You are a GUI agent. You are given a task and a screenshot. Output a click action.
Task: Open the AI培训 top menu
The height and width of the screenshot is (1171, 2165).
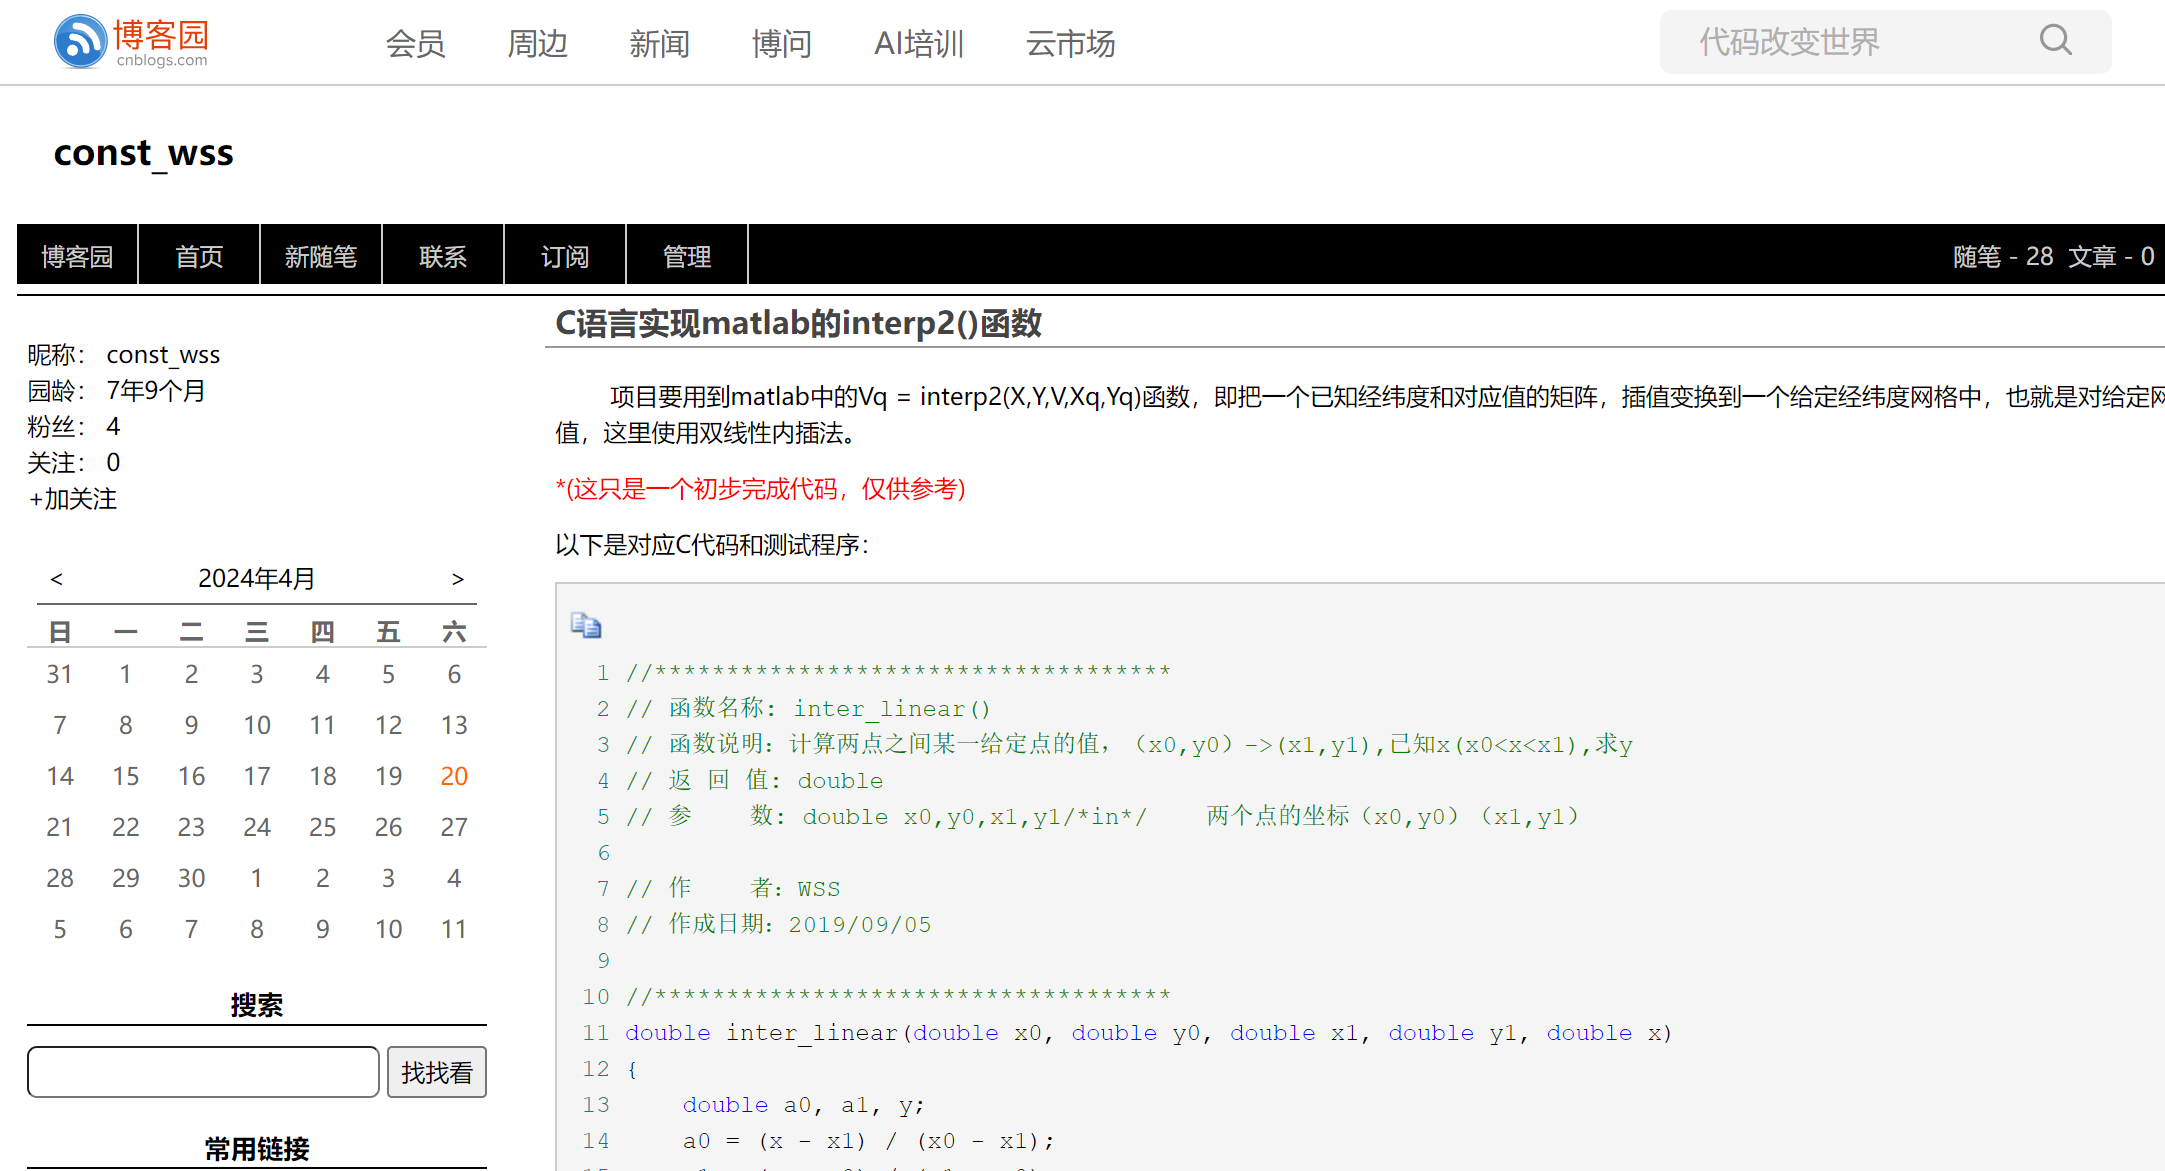tap(919, 43)
